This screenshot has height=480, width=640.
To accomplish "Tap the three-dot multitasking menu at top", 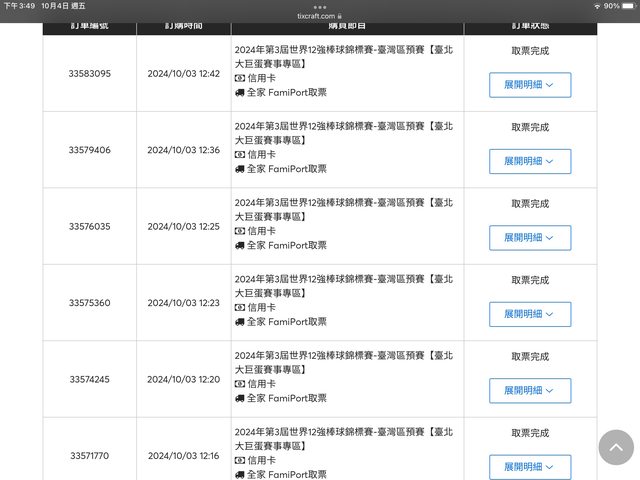I will (x=320, y=6).
